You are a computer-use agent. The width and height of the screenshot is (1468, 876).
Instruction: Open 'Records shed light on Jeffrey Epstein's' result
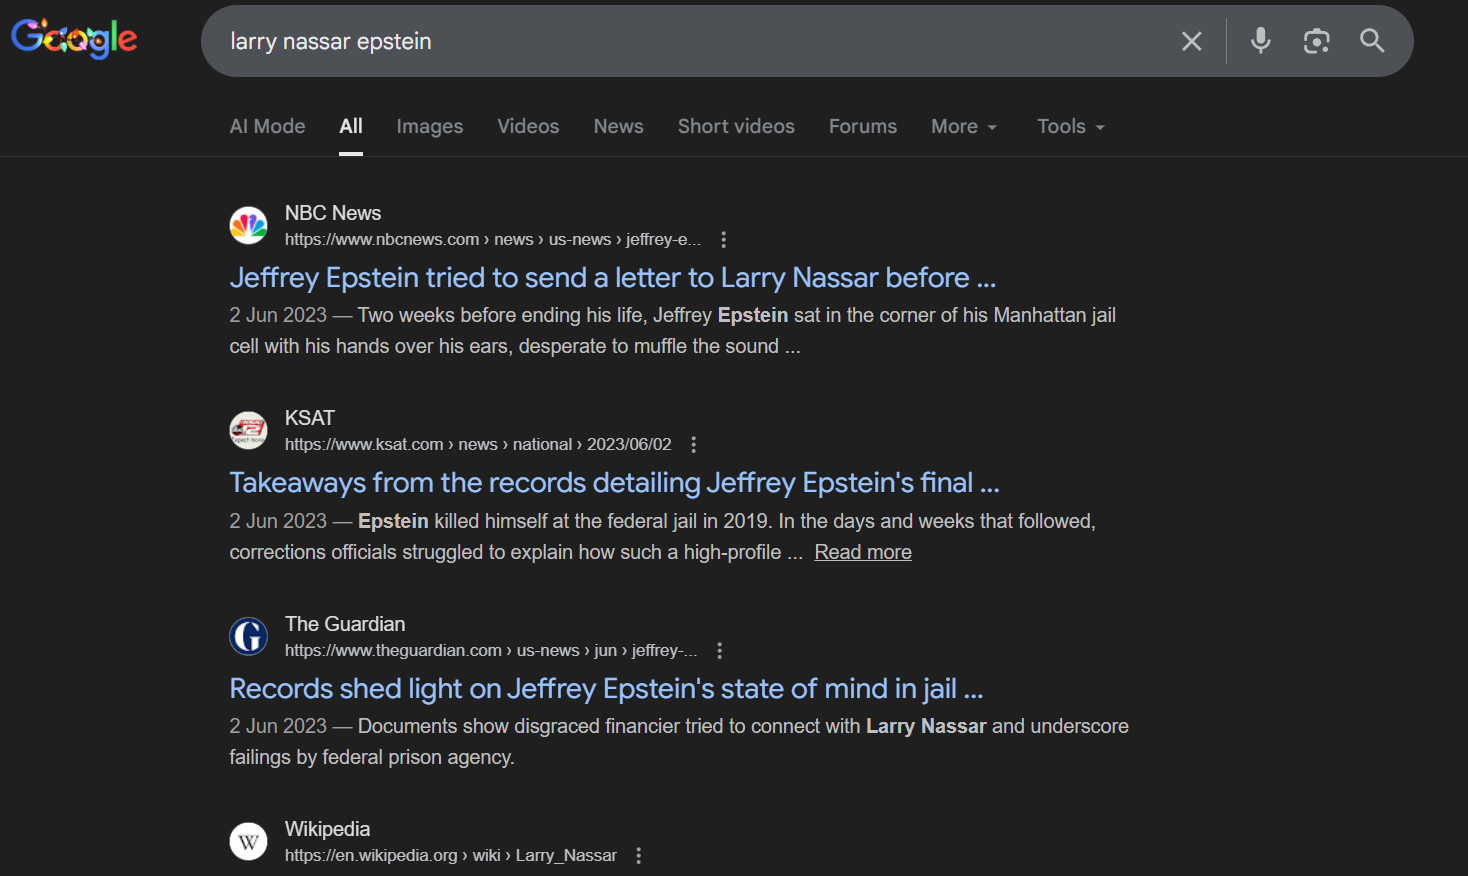point(607,689)
